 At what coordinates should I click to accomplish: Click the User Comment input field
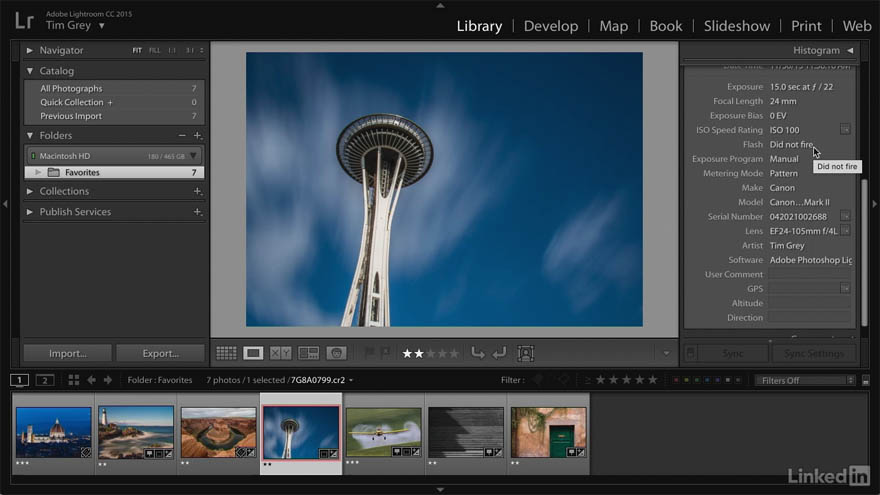(809, 274)
